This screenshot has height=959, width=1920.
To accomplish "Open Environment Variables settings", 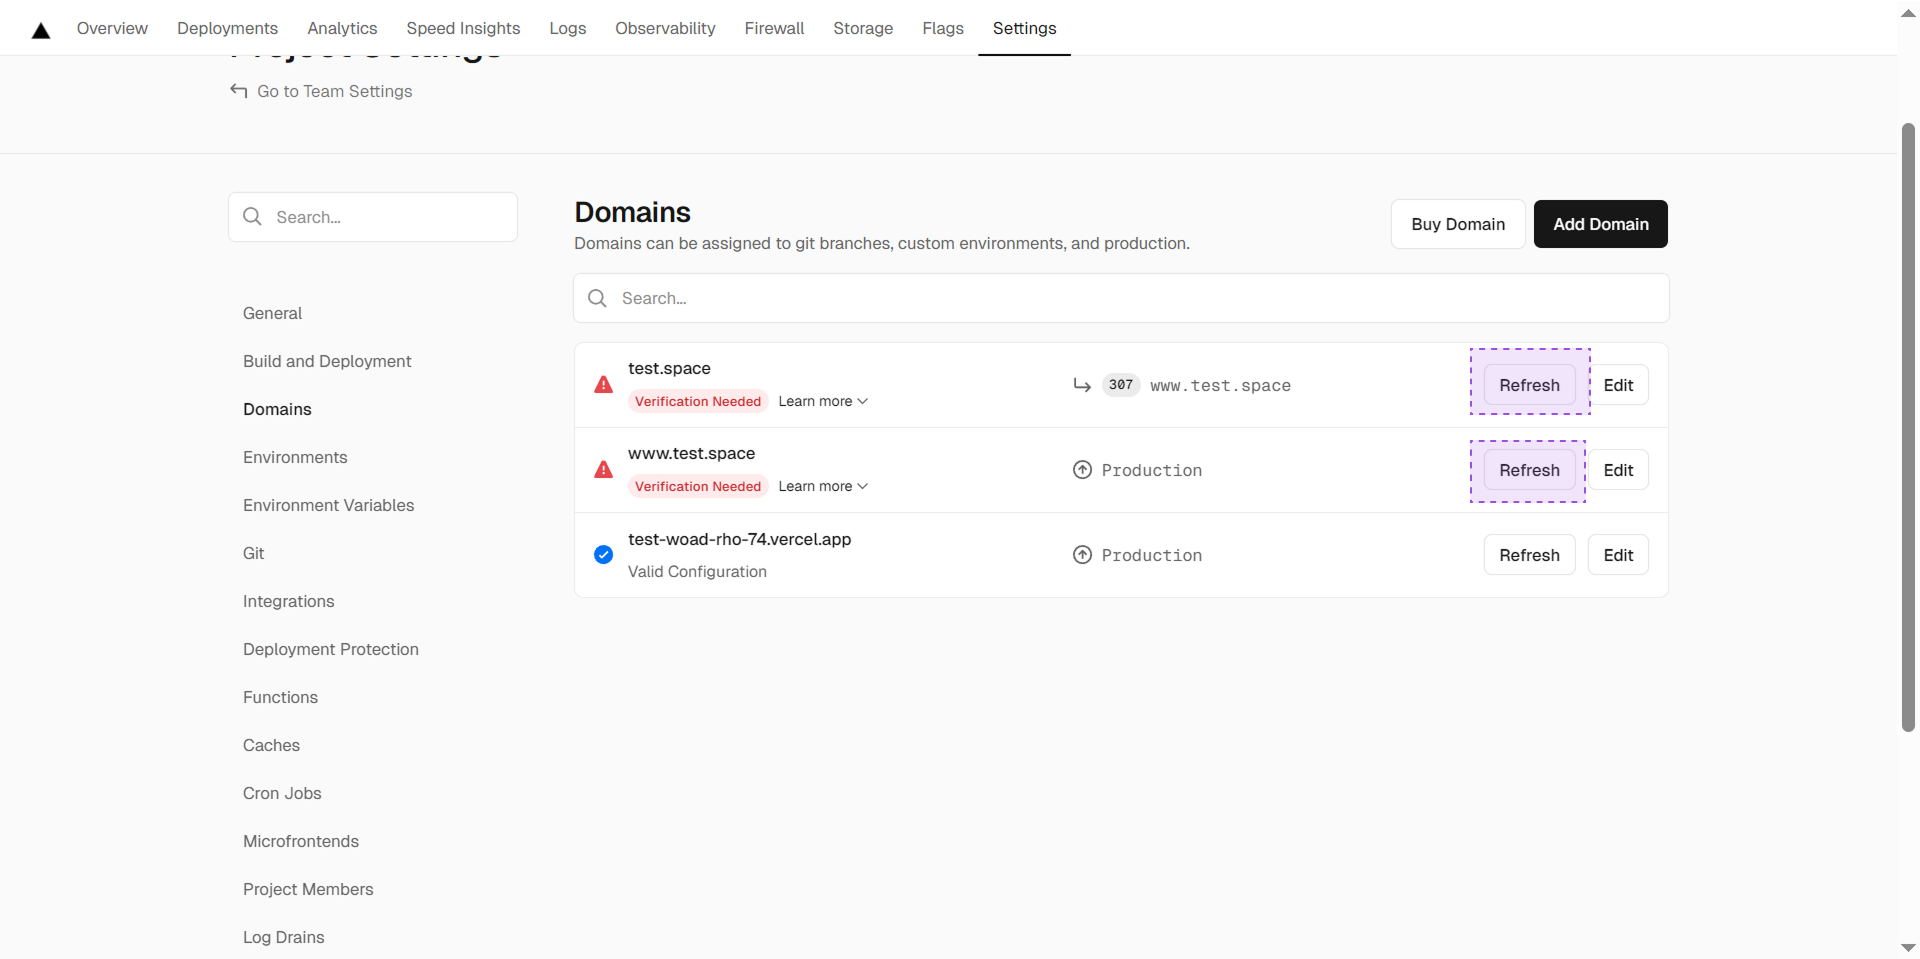I will tap(328, 505).
